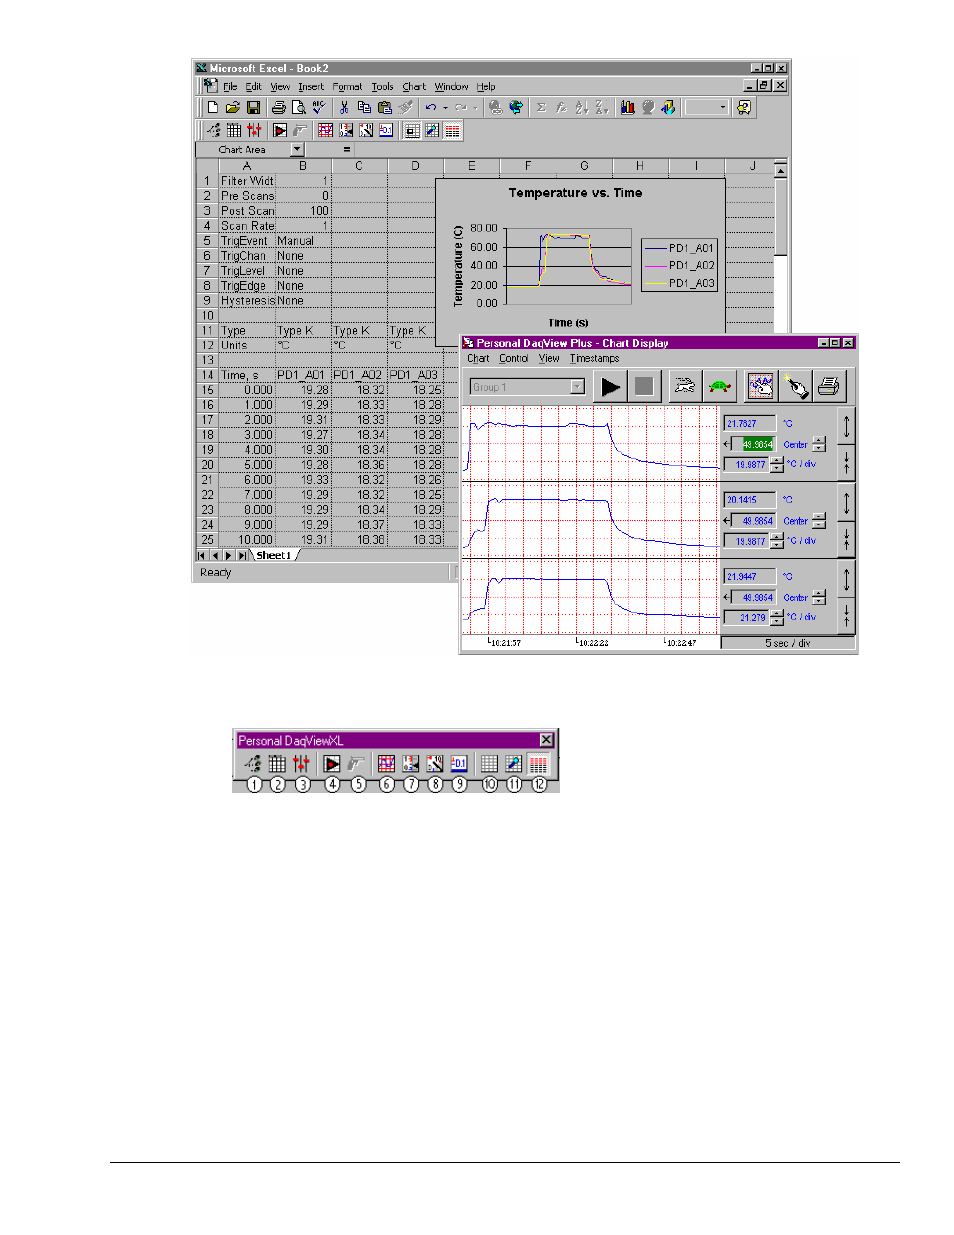Toggle pressed red grid icon 12 in floating toolbar
This screenshot has height=1235, width=954.
click(538, 764)
